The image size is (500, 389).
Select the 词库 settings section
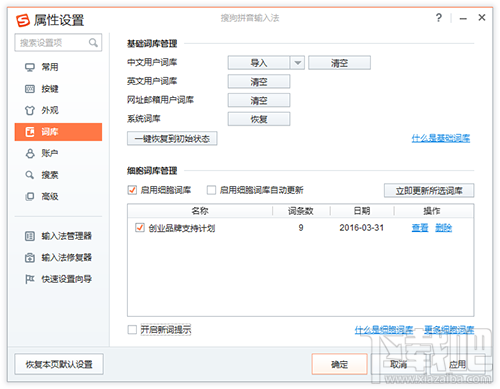tap(58, 132)
